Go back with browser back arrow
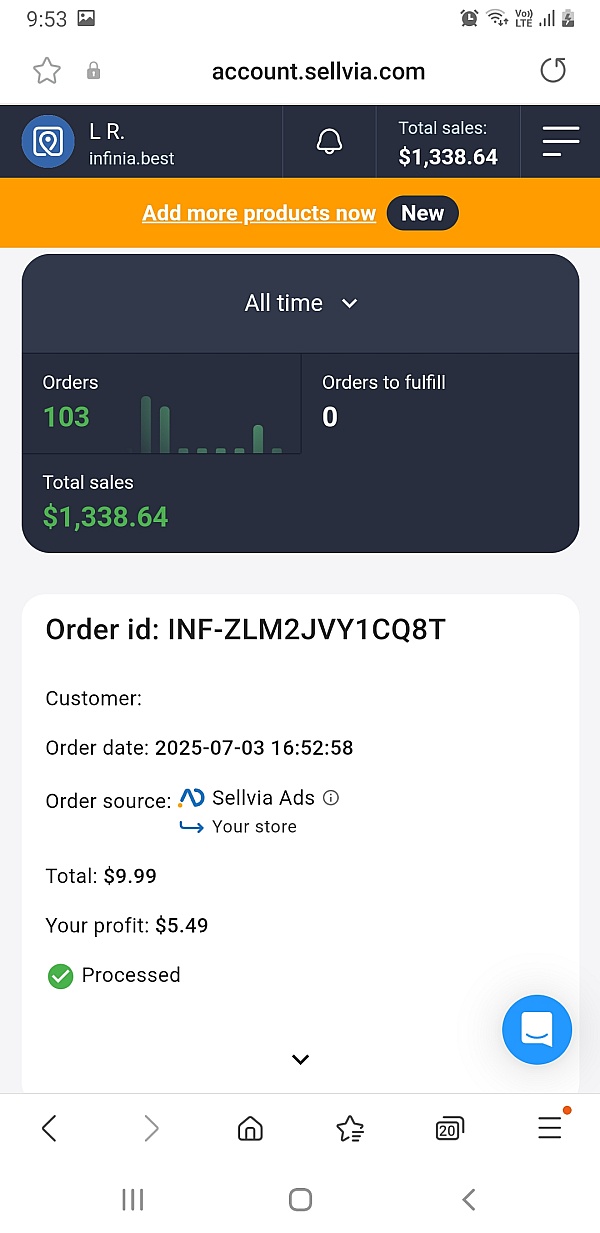Screen dimensions: 600x1233 (x=49, y=1129)
